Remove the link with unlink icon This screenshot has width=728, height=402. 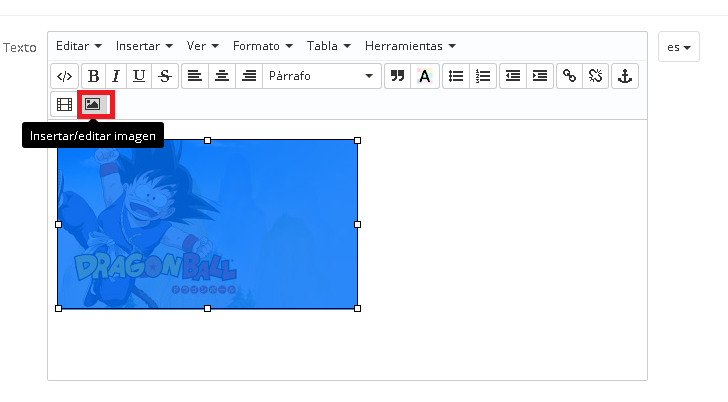[595, 76]
